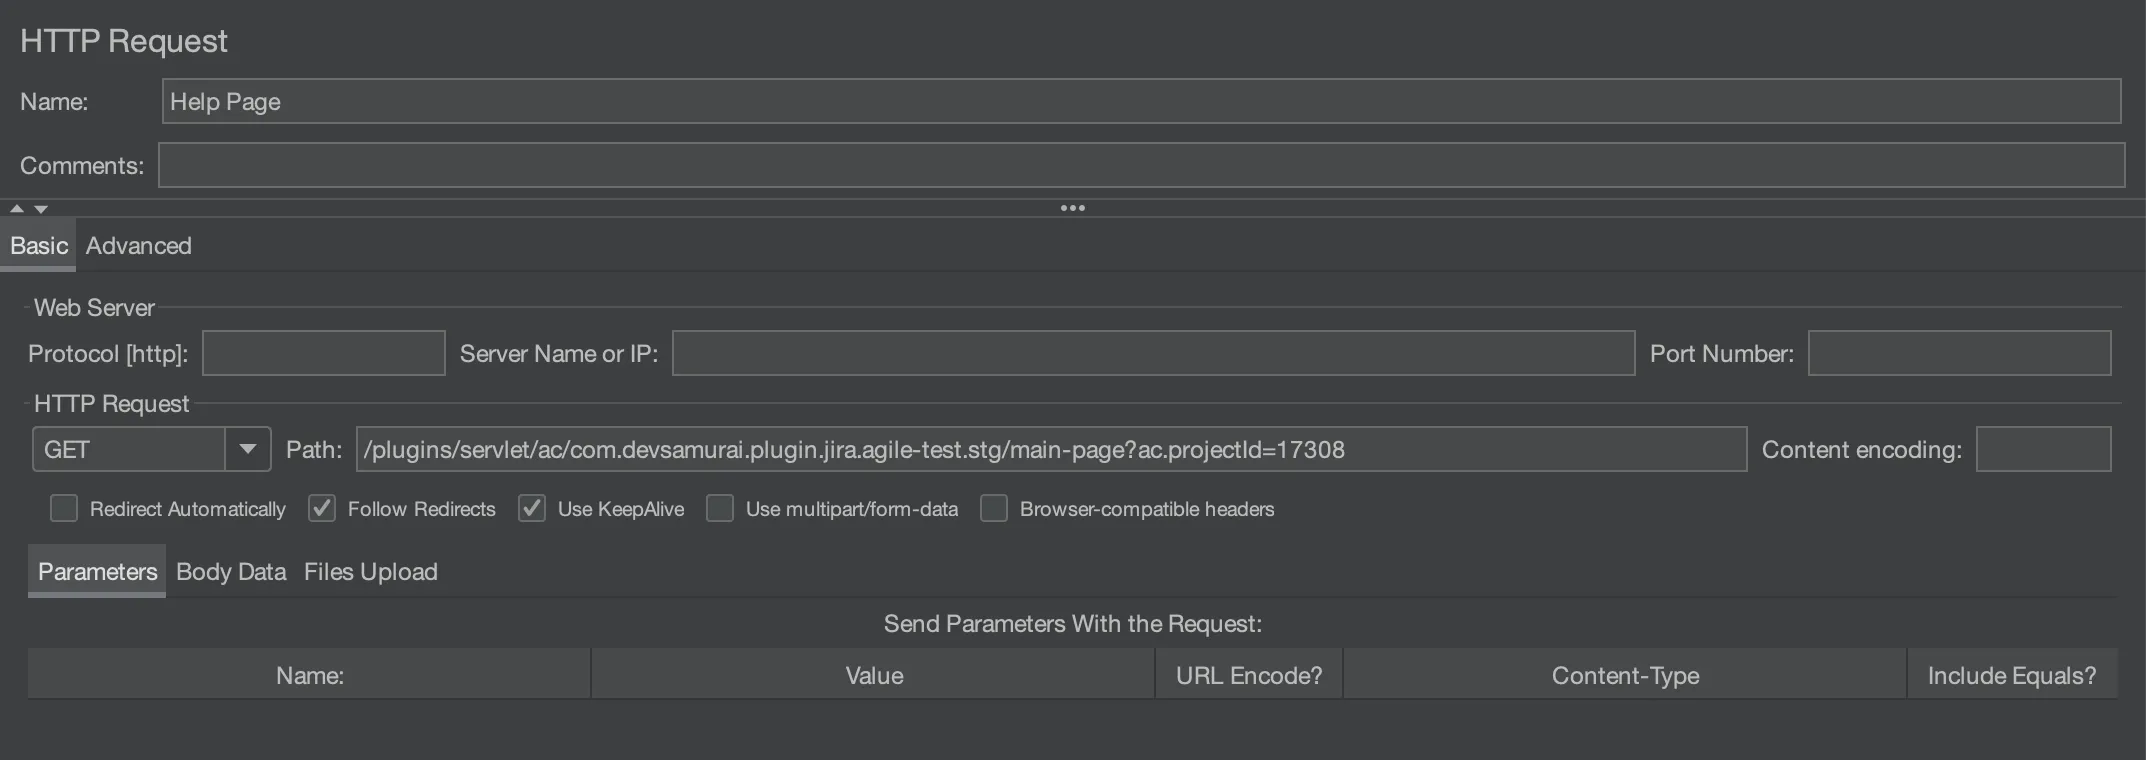The height and width of the screenshot is (760, 2146).
Task: Switch to Files Upload tab
Action: (x=370, y=572)
